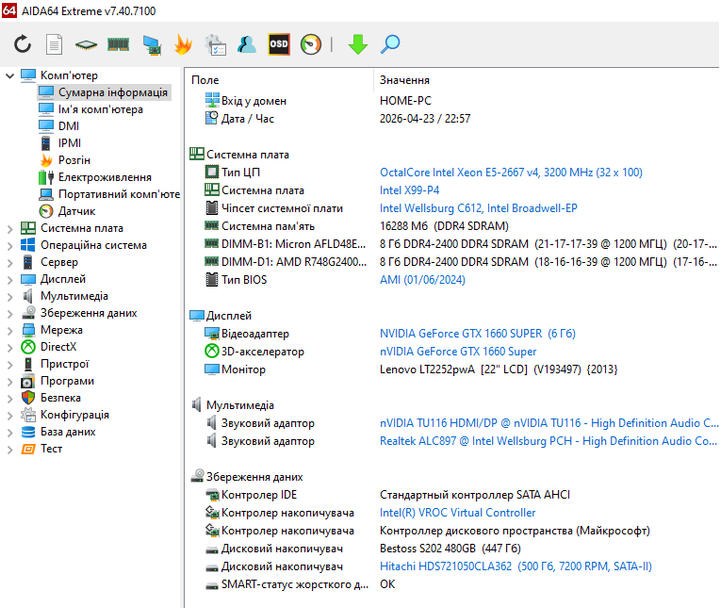720x608 pixels.
Task: Open the Intel Wellsburg C612 chipset link
Action: tap(478, 208)
